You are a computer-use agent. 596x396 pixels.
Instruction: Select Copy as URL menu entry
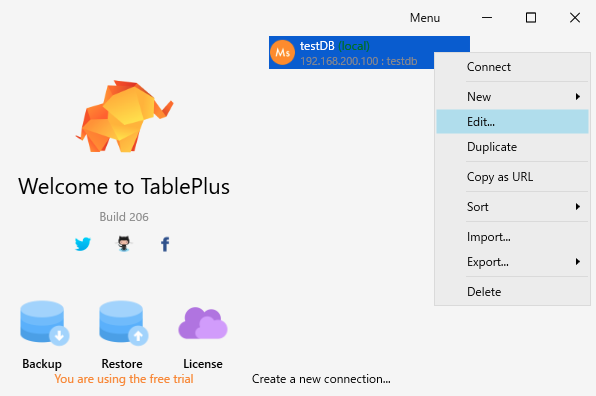point(512,177)
